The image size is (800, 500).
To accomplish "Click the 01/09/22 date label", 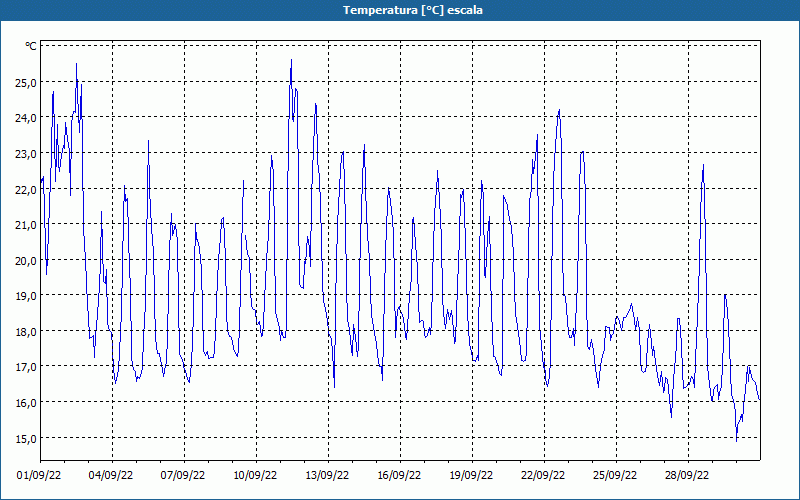I will pyautogui.click(x=39, y=475).
